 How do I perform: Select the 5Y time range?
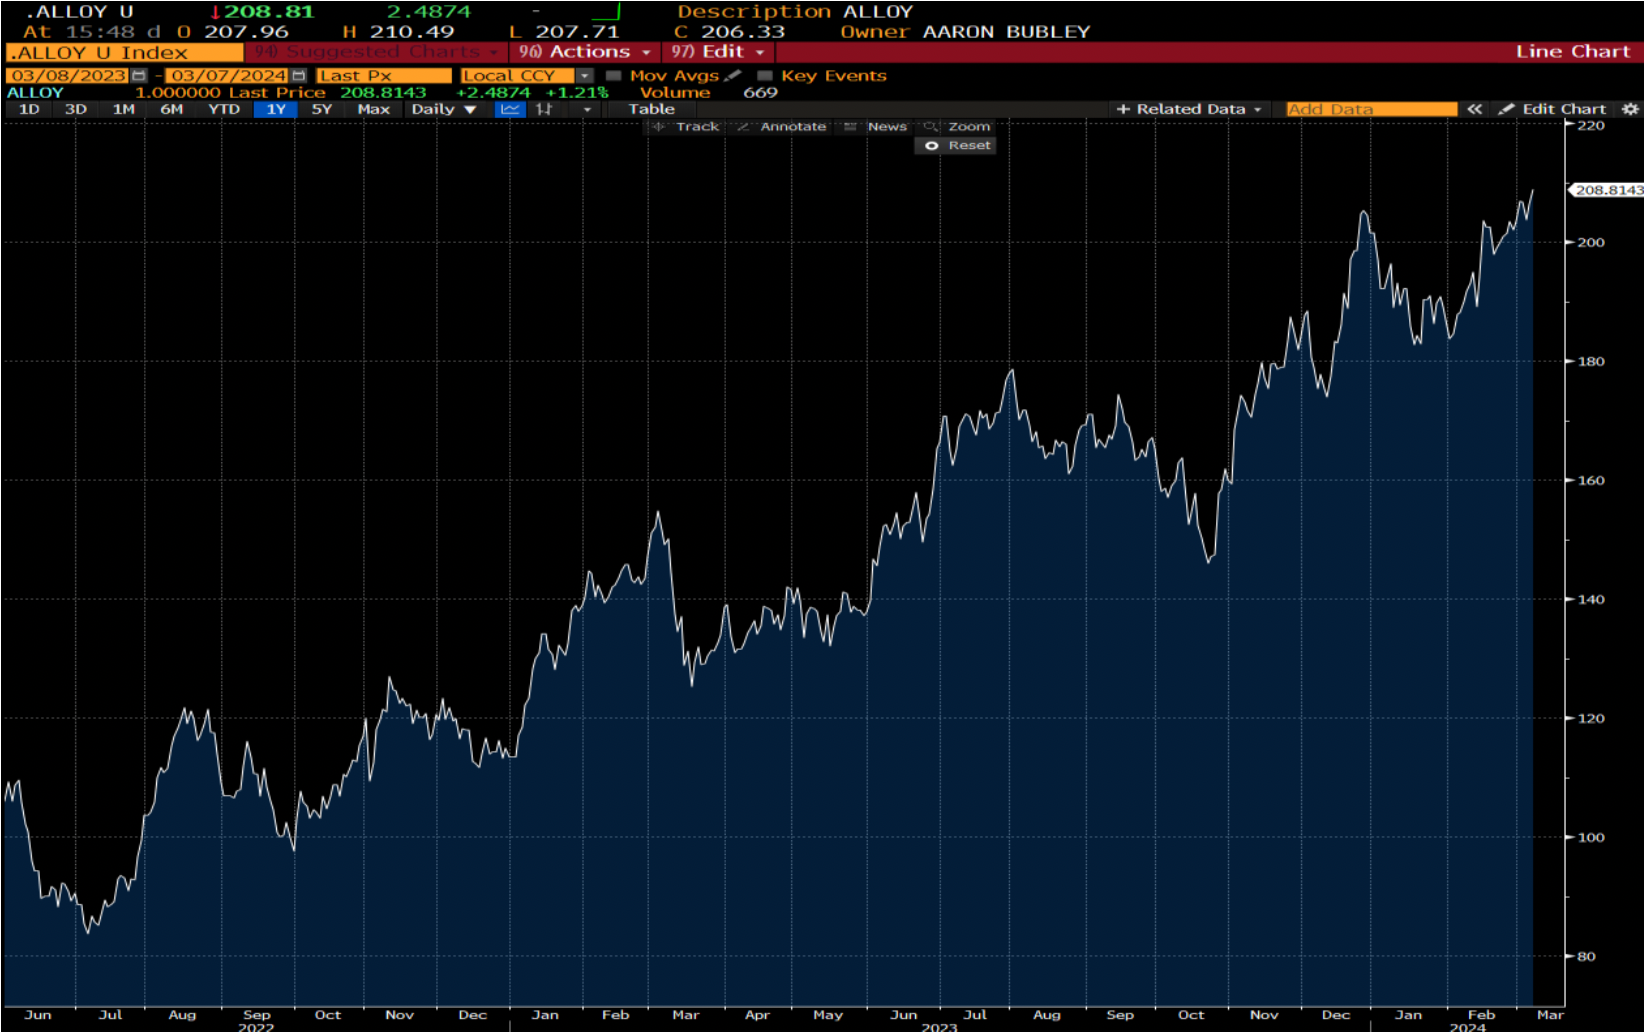(321, 109)
